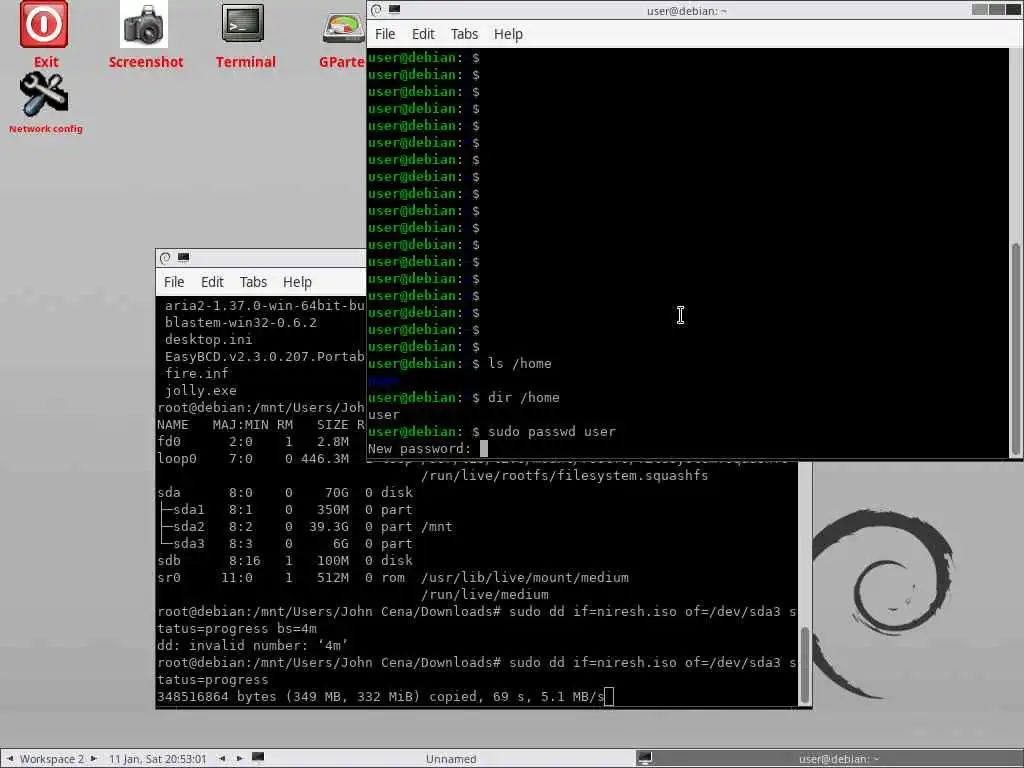Viewport: 1024px width, 768px height.
Task: Click the sda1 partition row in lsblk output
Action: (285, 509)
